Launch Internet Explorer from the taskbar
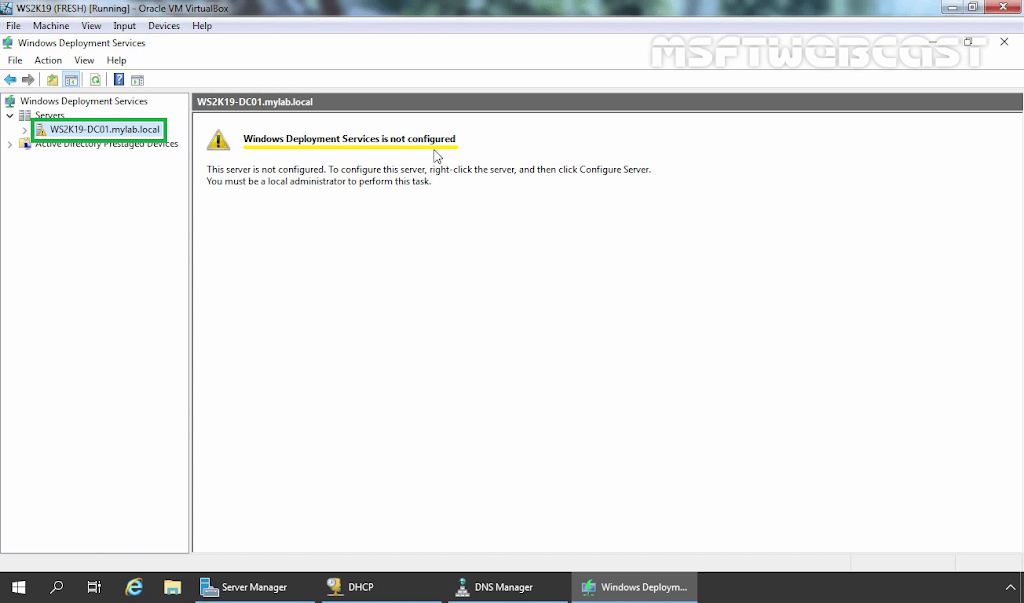The image size is (1024, 603). (x=134, y=587)
